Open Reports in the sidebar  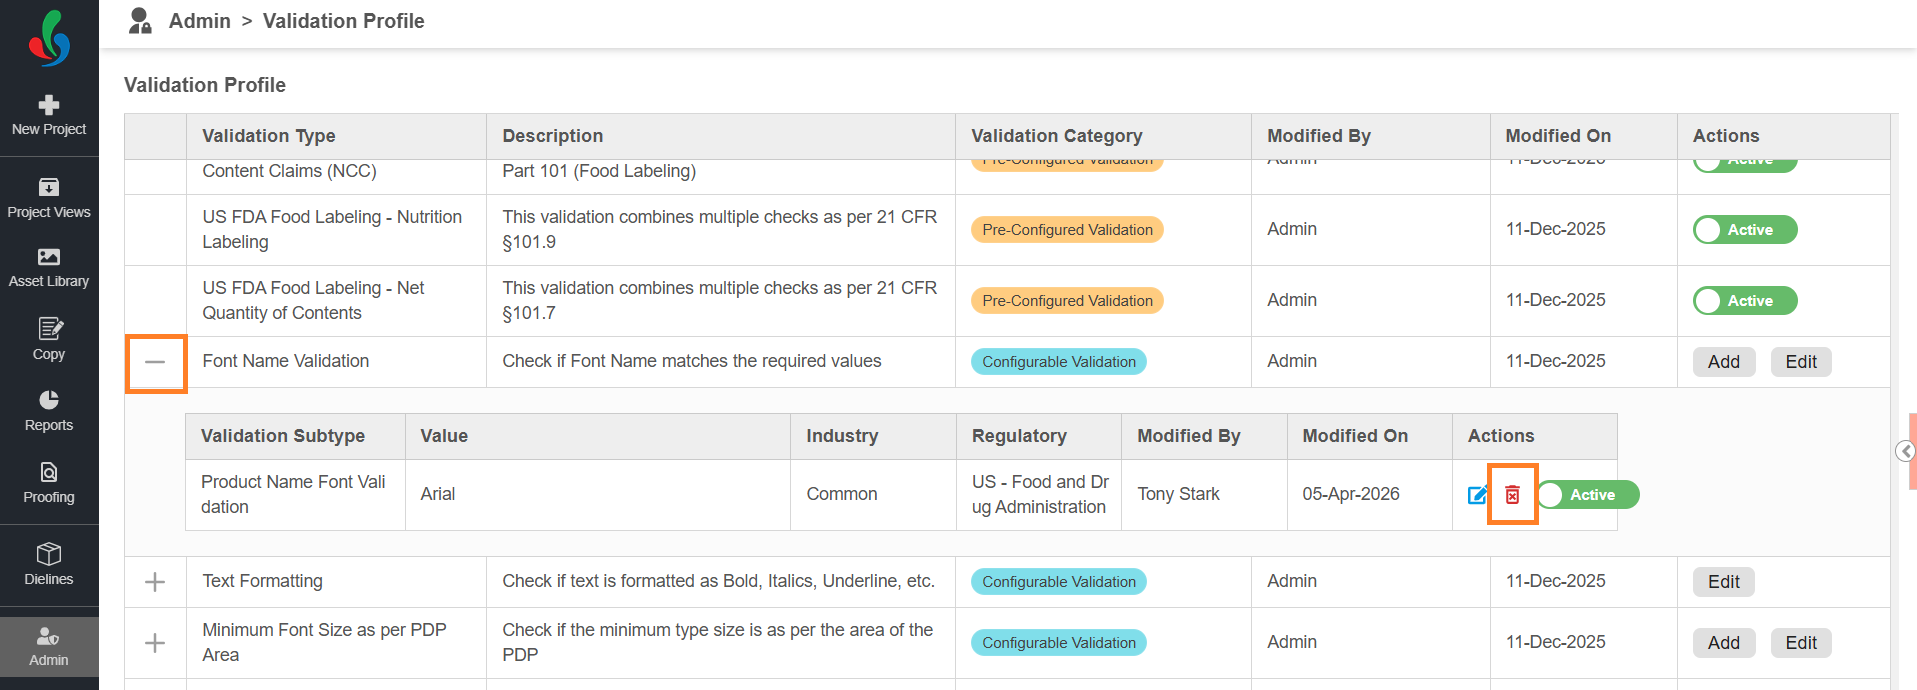point(49,411)
